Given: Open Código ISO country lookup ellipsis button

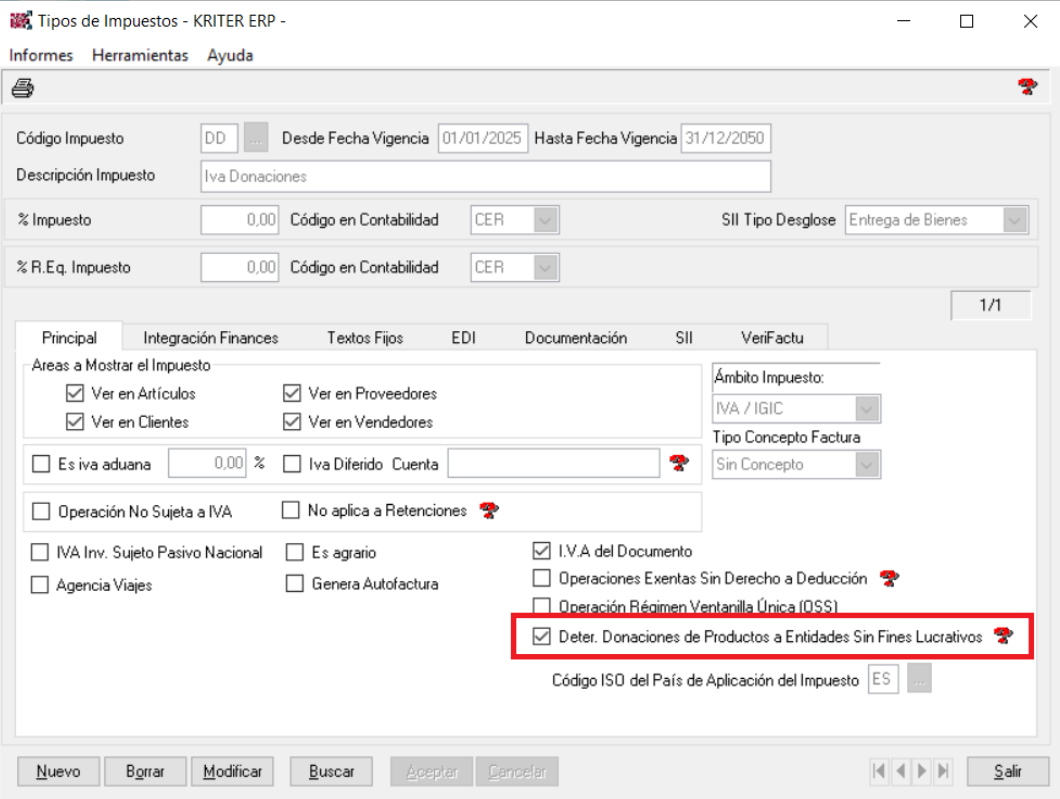Looking at the screenshot, I should 922,680.
